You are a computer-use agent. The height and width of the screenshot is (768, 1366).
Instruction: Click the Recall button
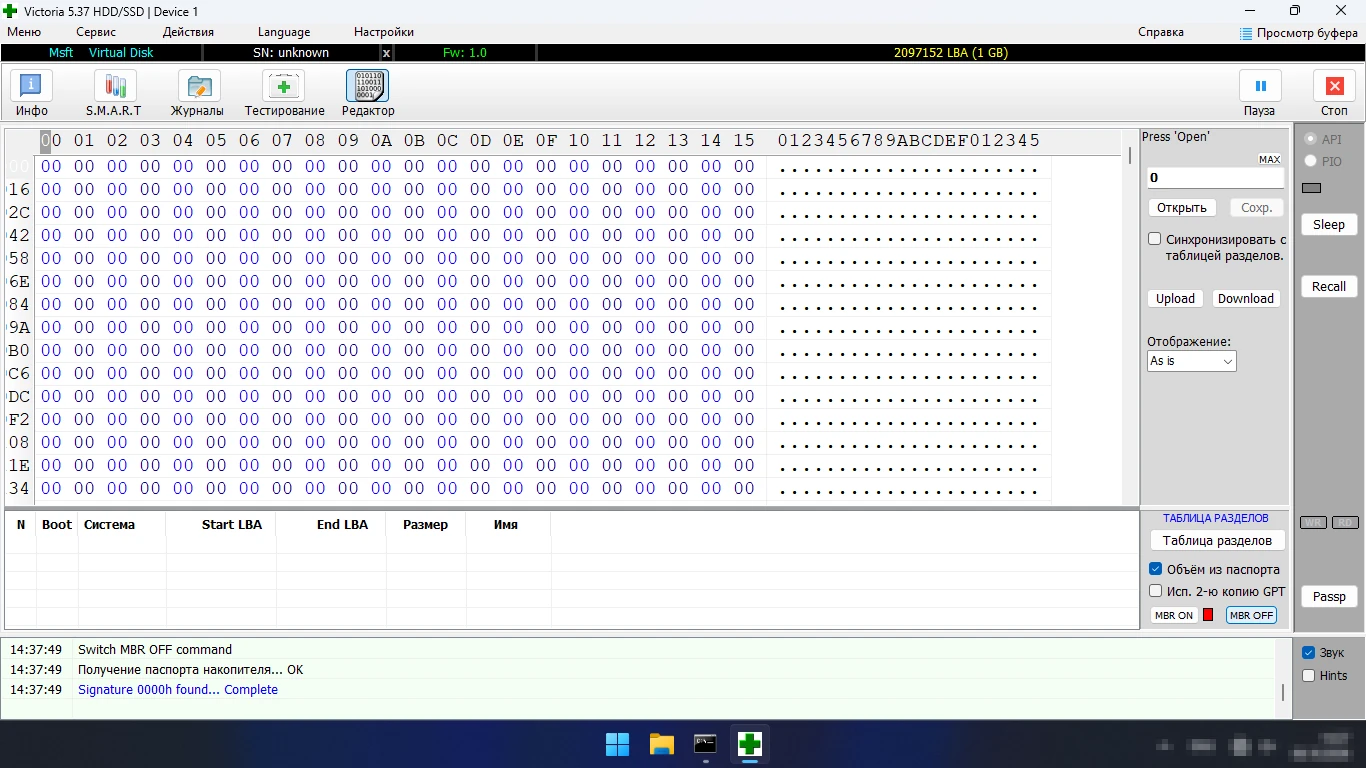1329,286
